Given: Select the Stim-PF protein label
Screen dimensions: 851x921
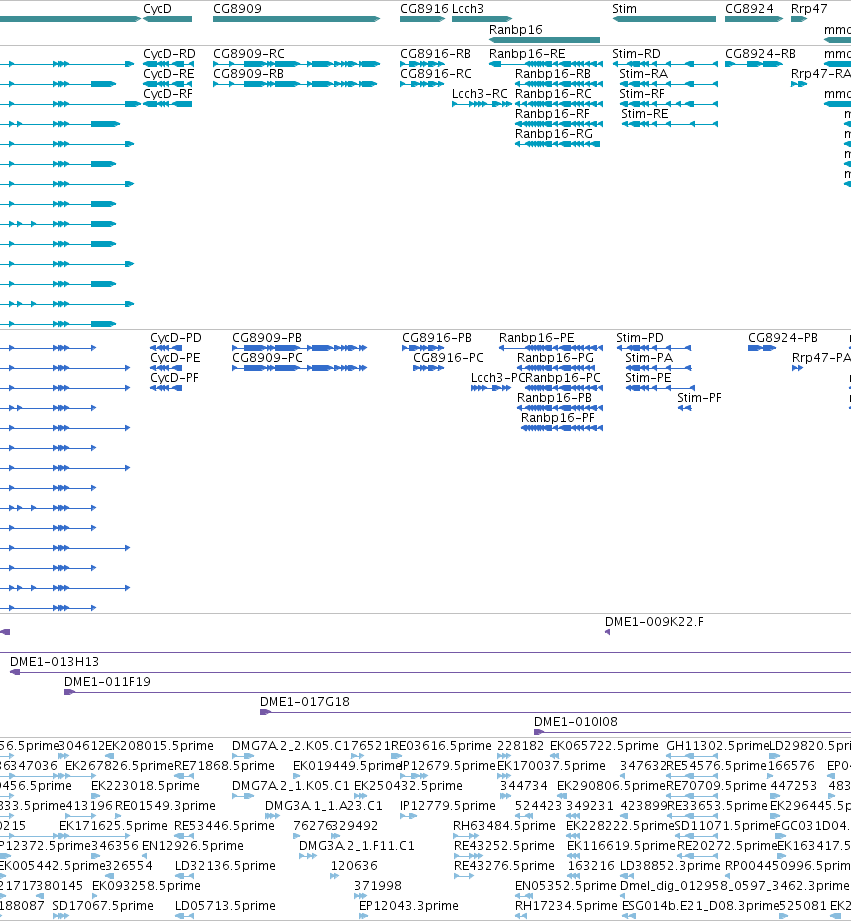Looking at the screenshot, I should pos(699,398).
